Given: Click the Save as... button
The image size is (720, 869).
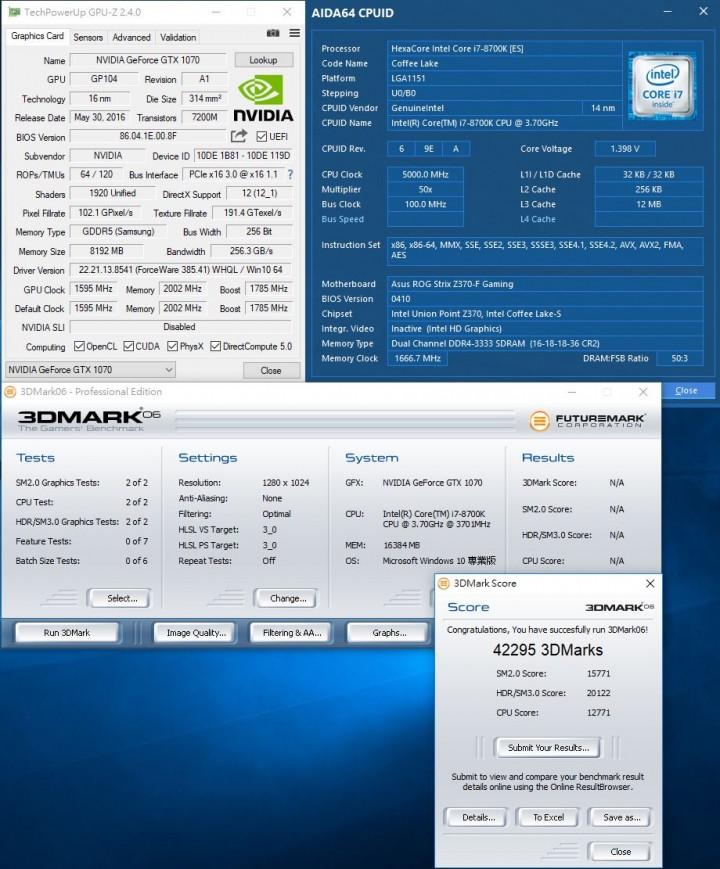Looking at the screenshot, I should pos(621,817).
